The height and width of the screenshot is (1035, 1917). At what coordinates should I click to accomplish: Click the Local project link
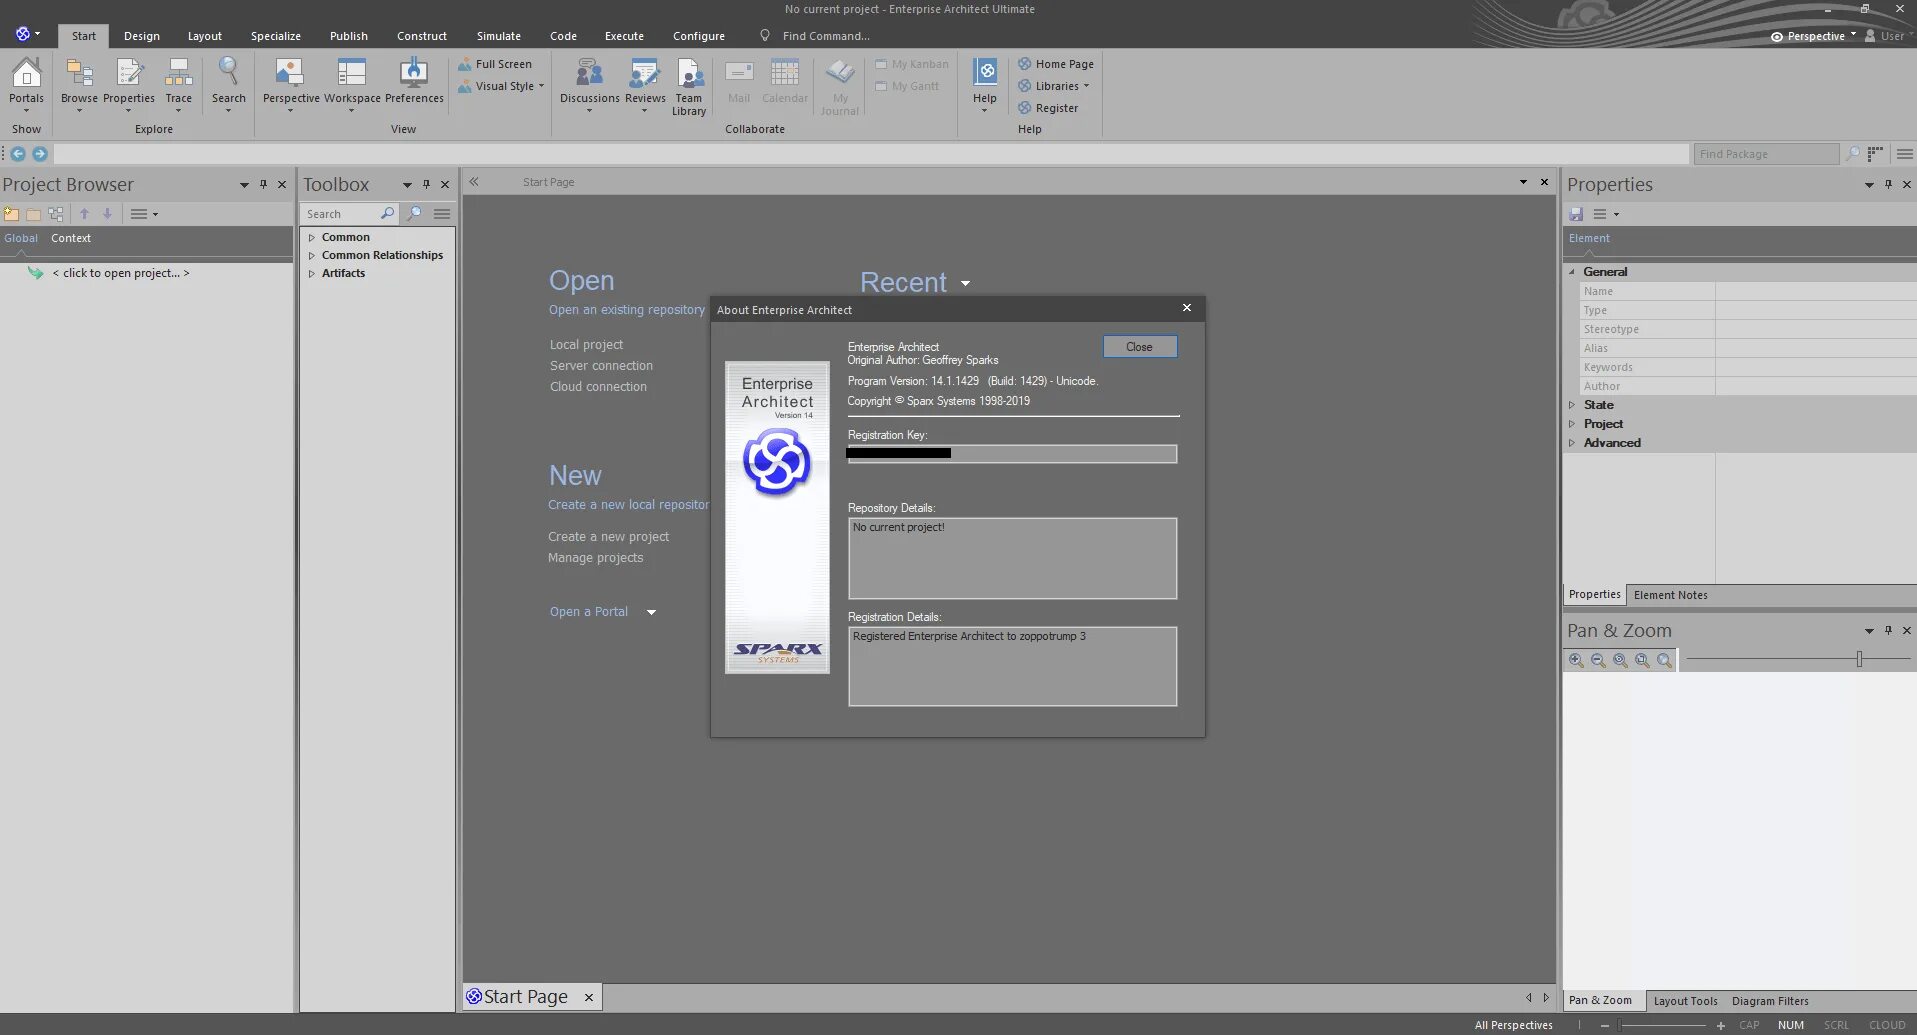[x=586, y=345]
